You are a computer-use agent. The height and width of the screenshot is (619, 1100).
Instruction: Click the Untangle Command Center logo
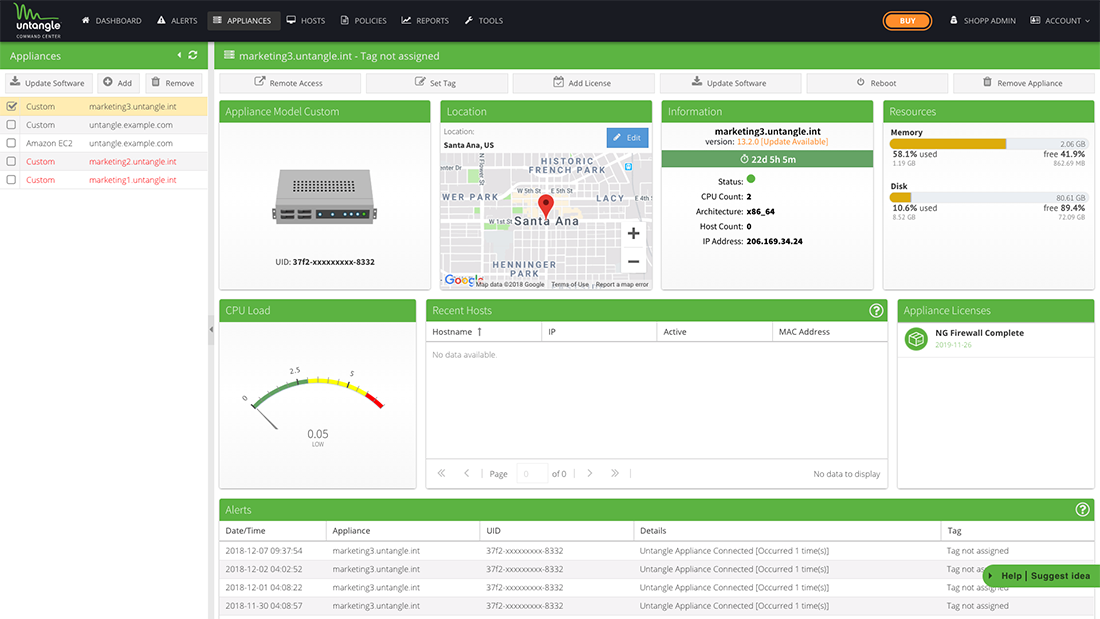coord(38,20)
